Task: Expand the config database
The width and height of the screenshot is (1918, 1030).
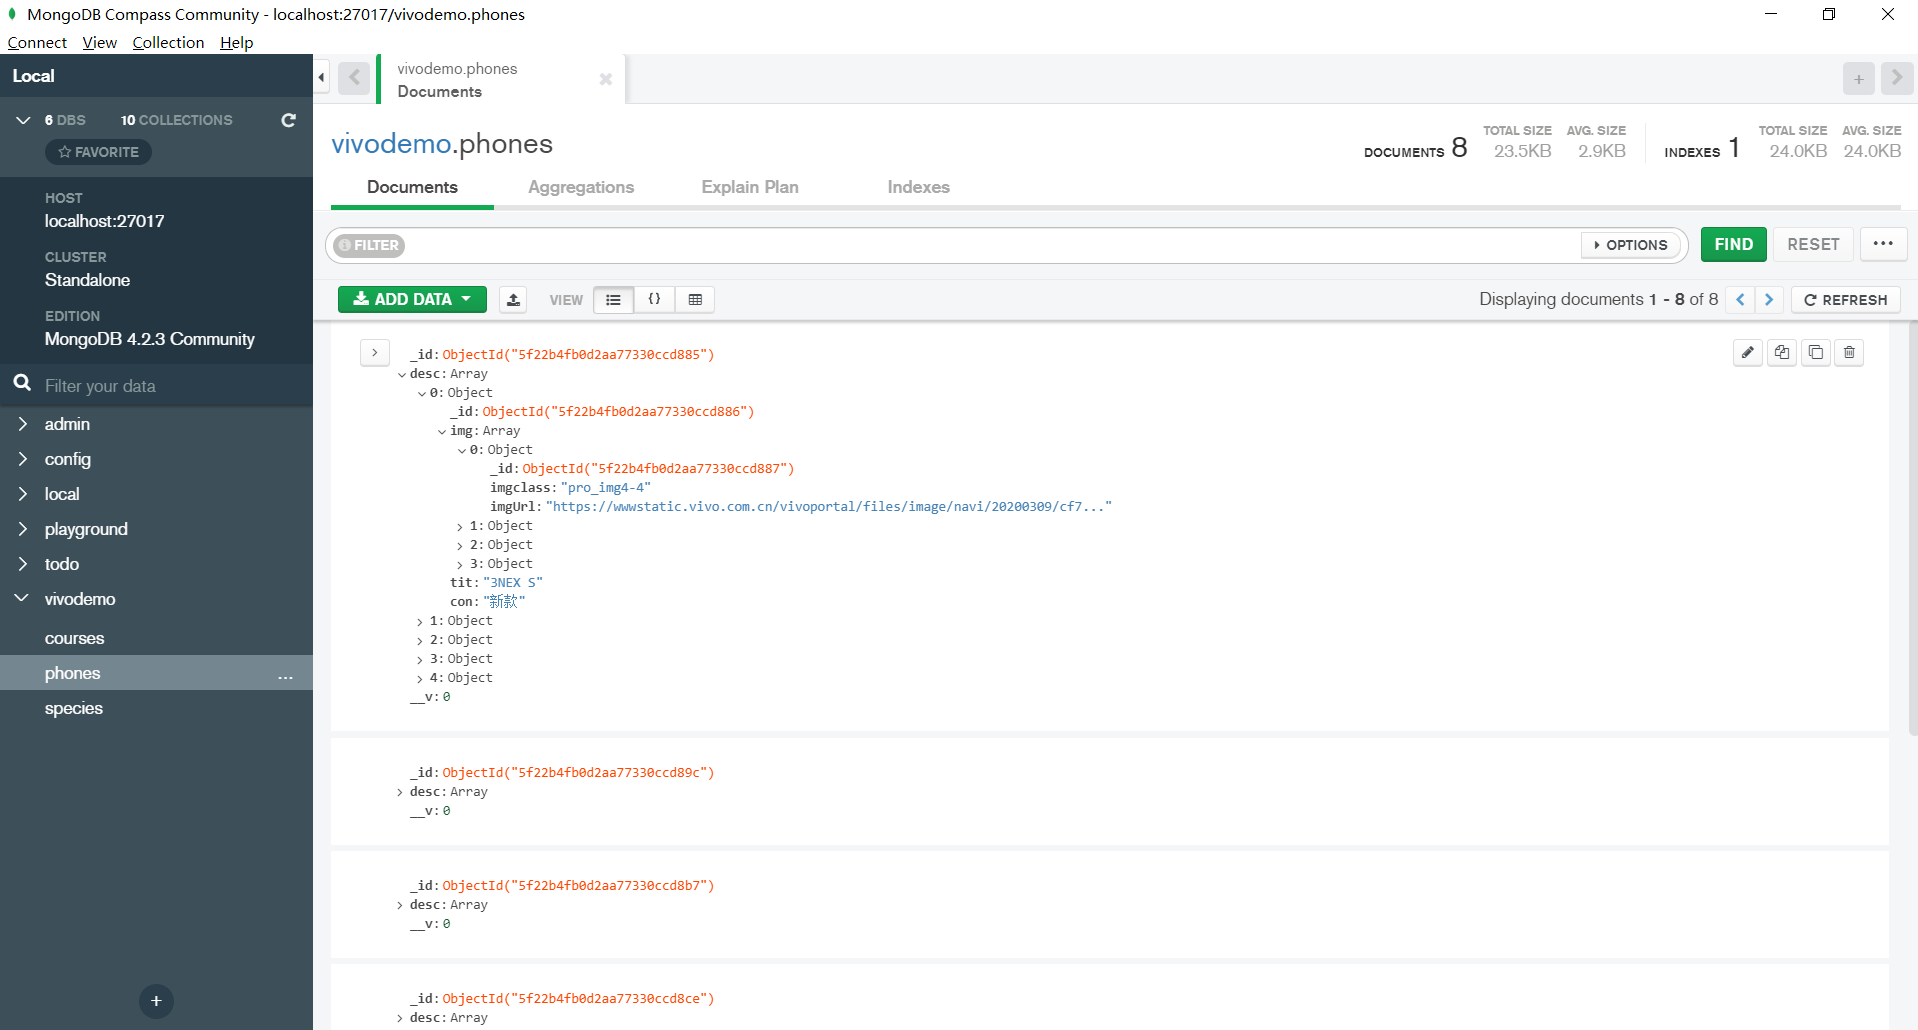Action: pos(22,459)
